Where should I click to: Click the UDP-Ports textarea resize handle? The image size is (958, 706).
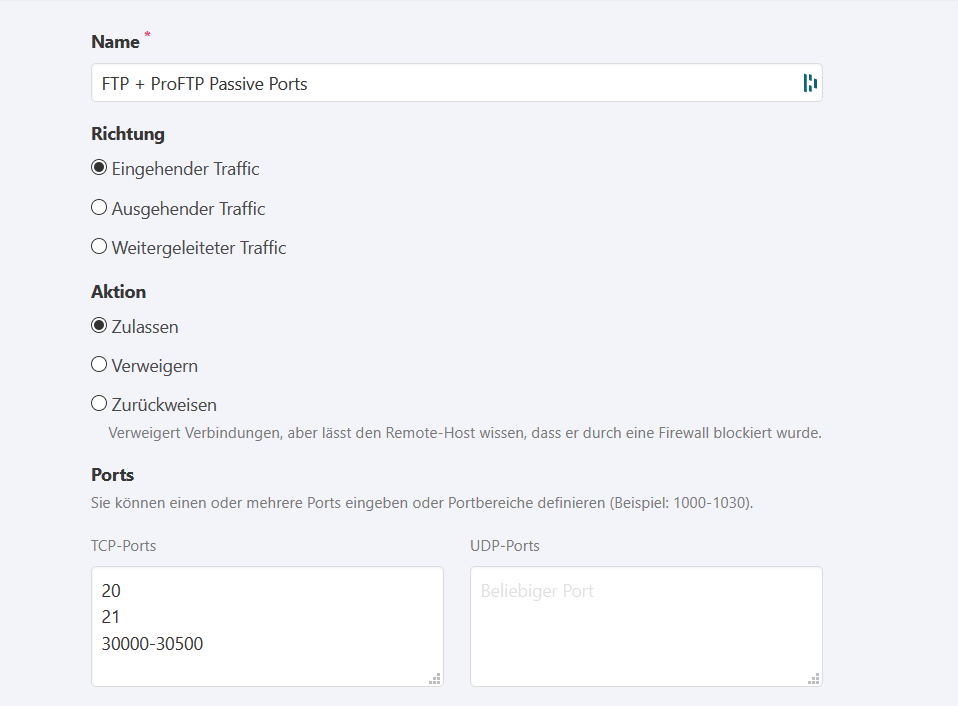(x=814, y=678)
